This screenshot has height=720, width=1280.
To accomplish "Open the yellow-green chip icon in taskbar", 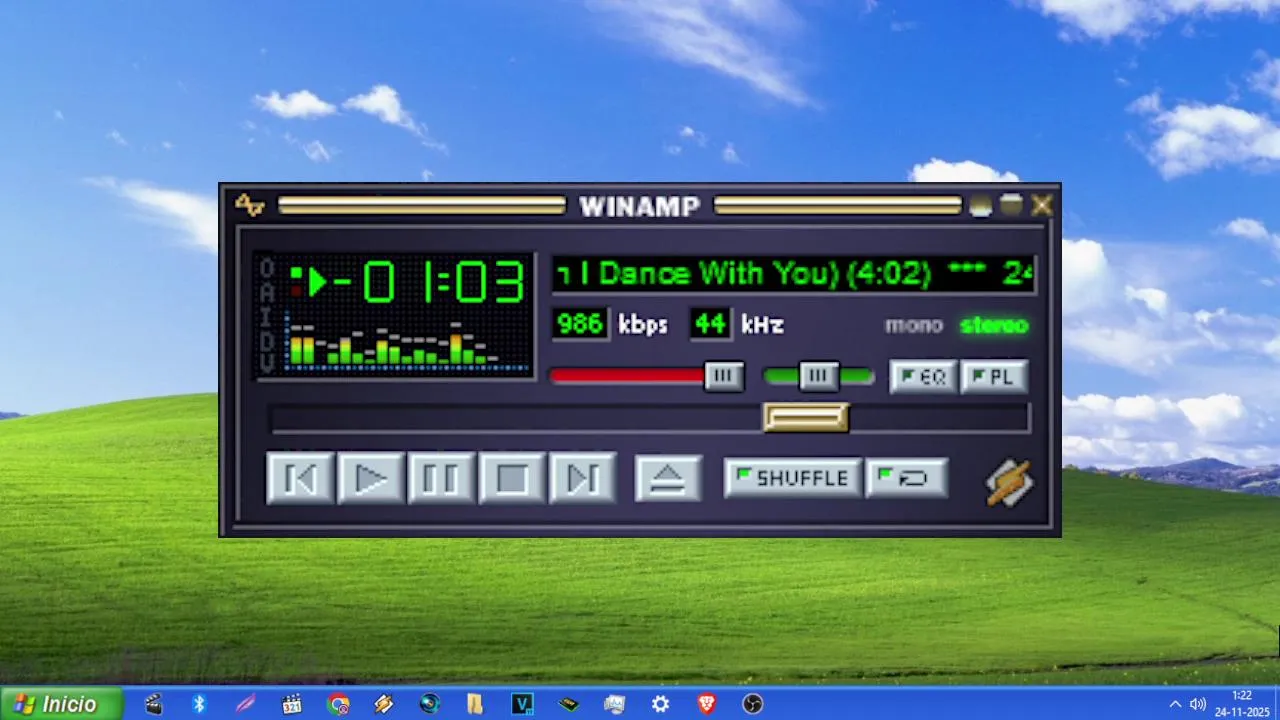I will pyautogui.click(x=568, y=704).
